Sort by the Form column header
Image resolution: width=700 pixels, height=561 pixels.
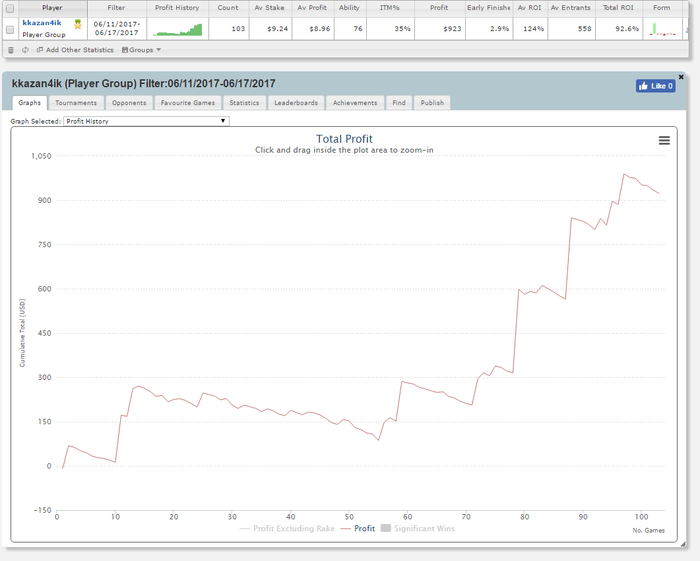(x=662, y=8)
